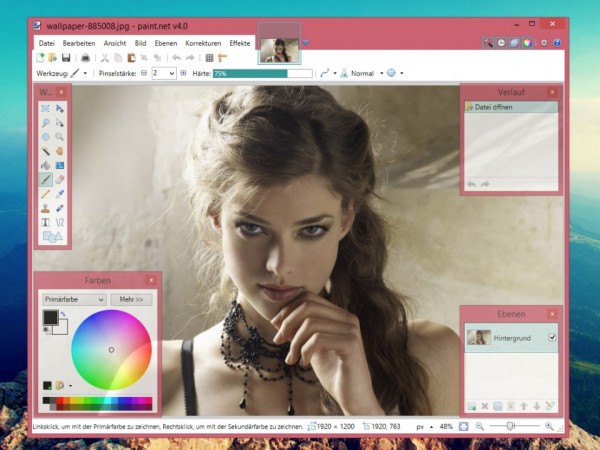Open the Effekte menu
This screenshot has height=450, width=600.
[x=240, y=44]
